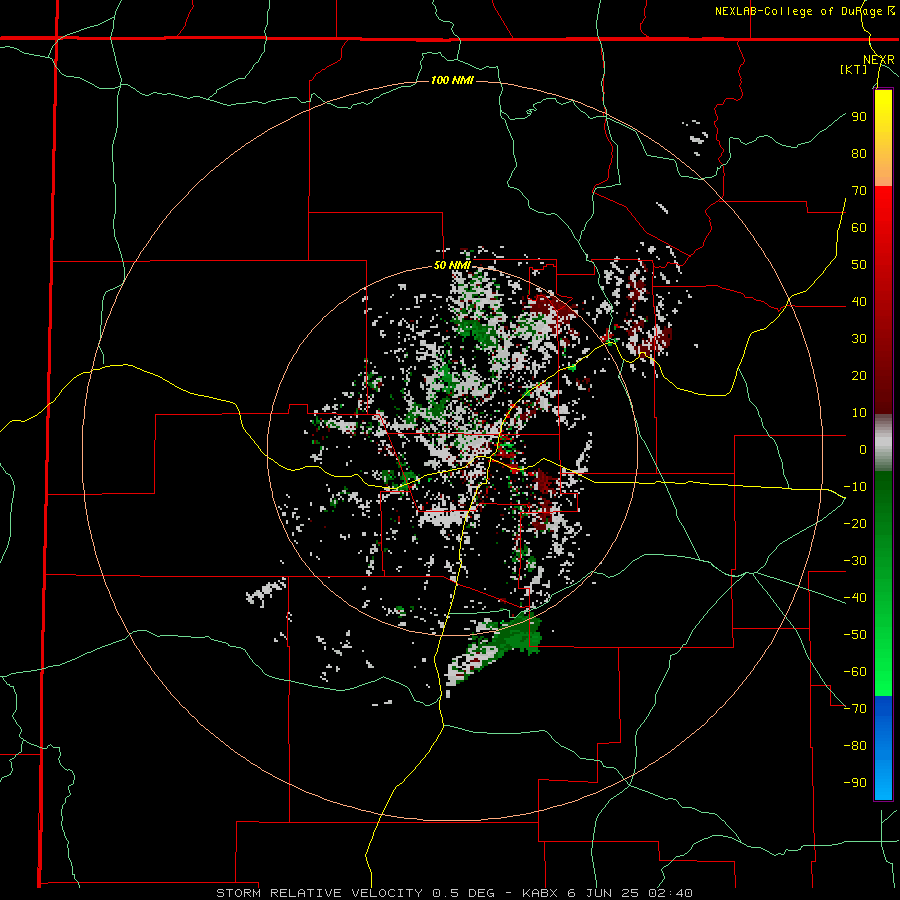Select the 6 JUN 25 date text
Image resolution: width=900 pixels, height=900 pixels.
click(x=604, y=893)
